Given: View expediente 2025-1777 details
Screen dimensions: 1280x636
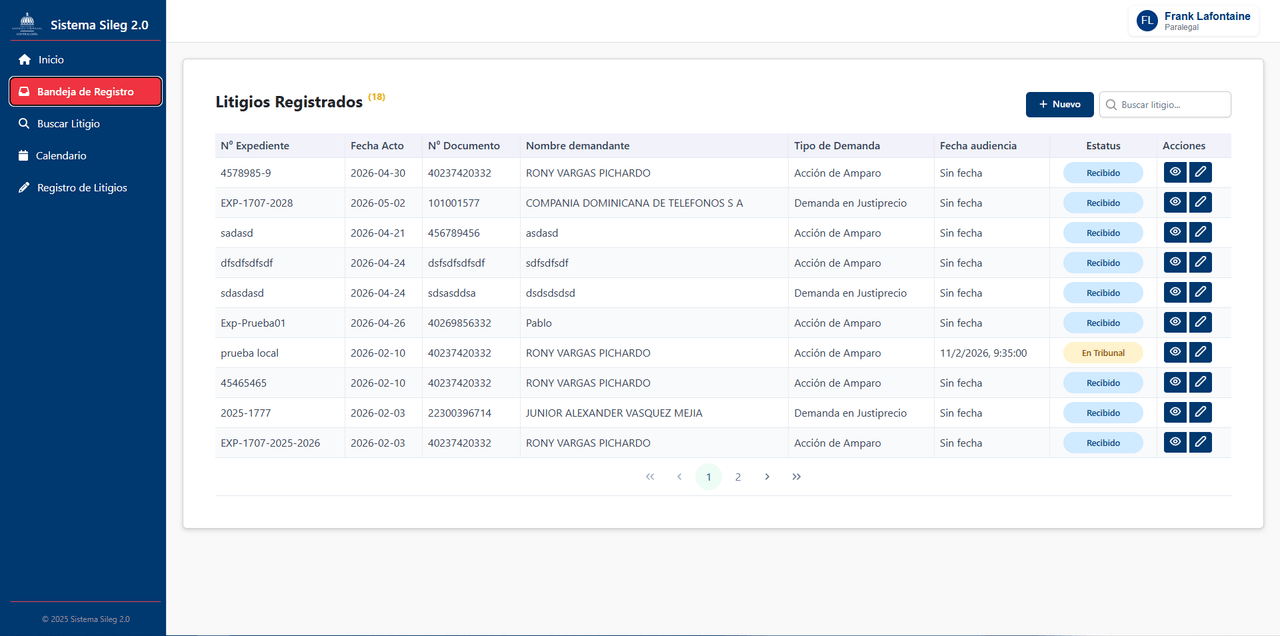Looking at the screenshot, I should pos(1176,412).
